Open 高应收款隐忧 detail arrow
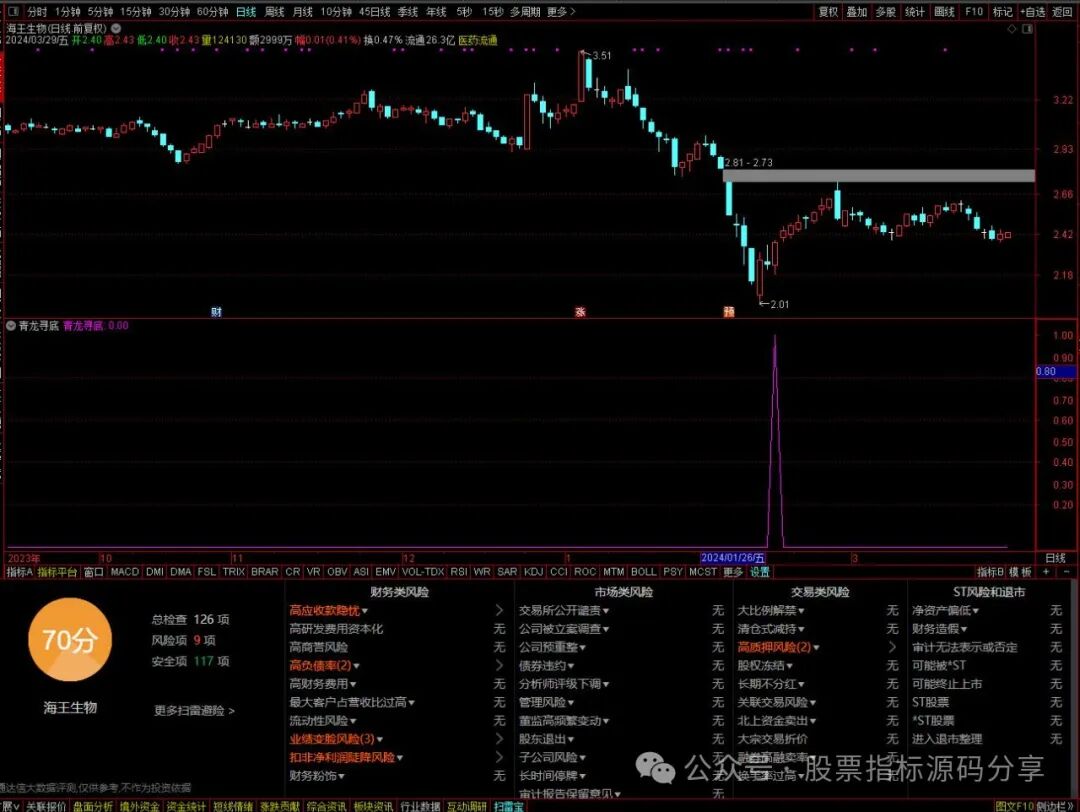 499,610
